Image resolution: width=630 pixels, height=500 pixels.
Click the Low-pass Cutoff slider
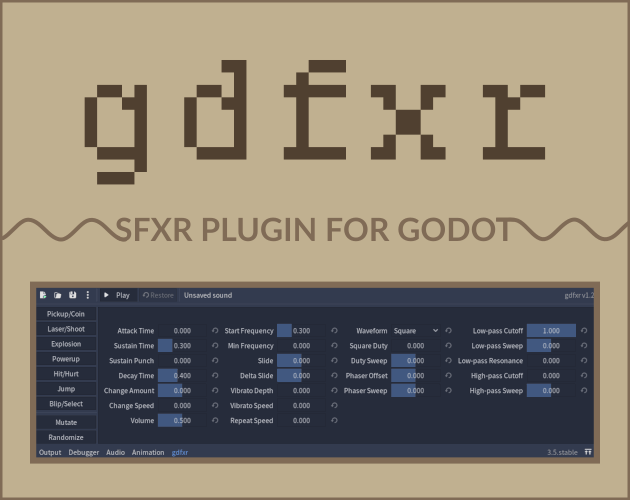(x=551, y=331)
